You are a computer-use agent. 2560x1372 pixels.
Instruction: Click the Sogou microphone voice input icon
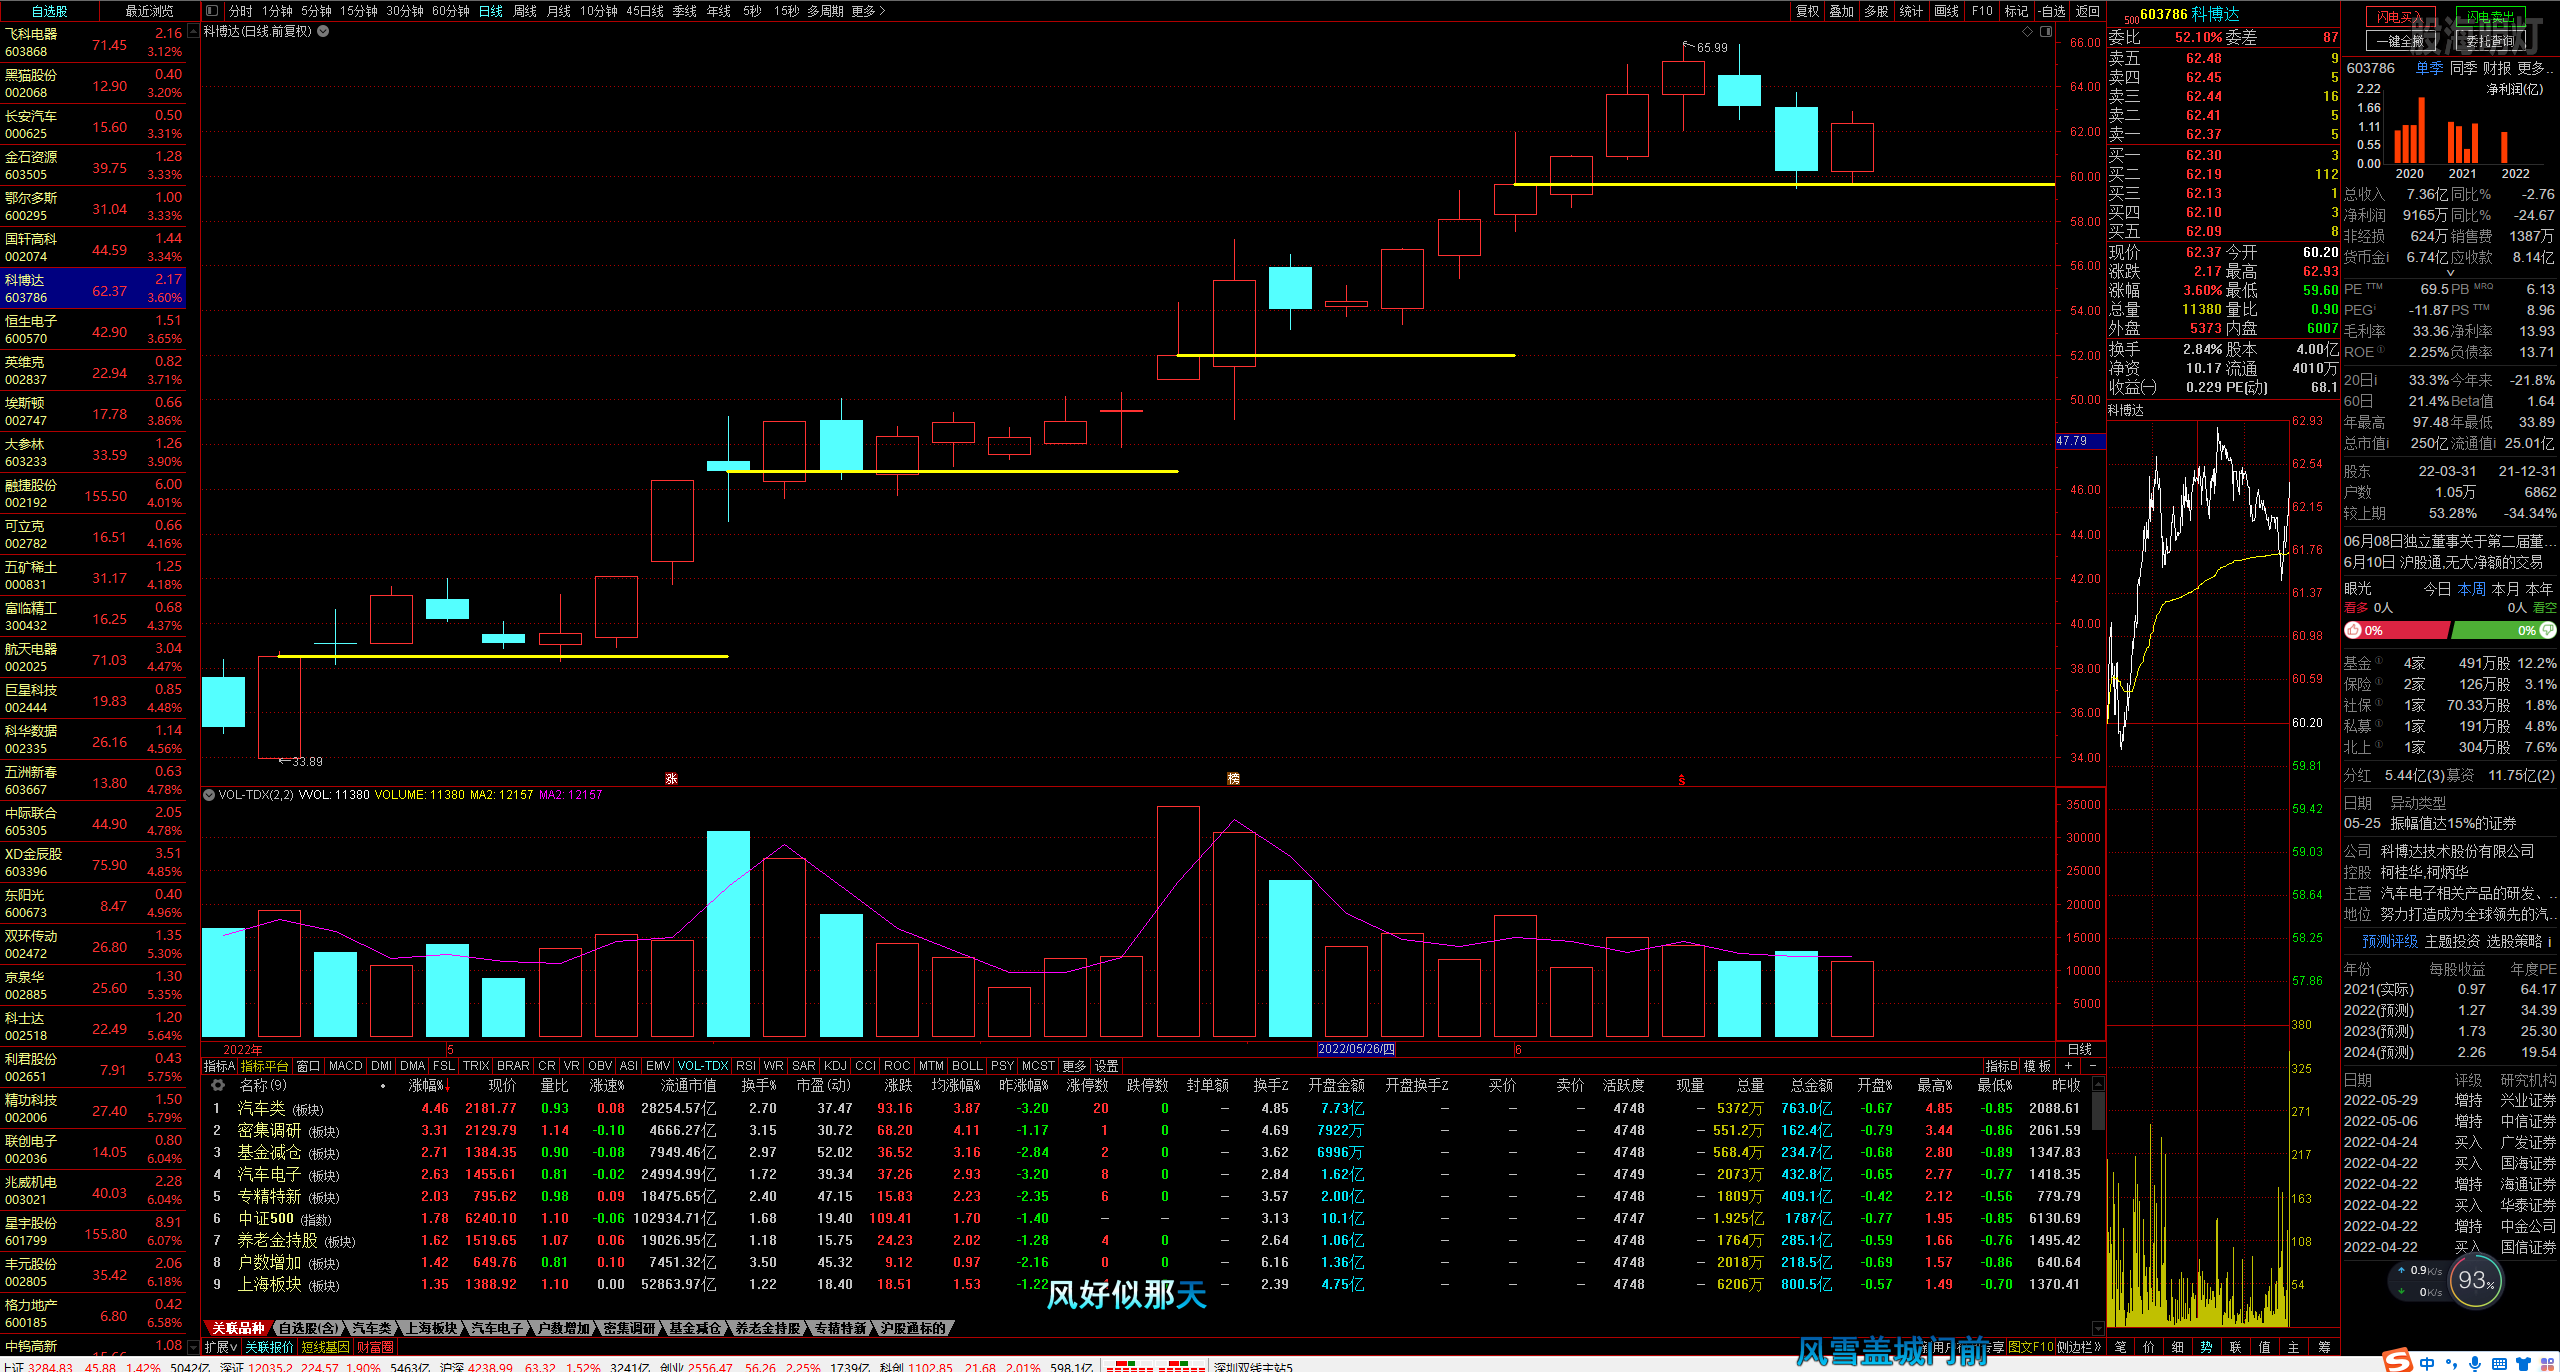click(2474, 1363)
